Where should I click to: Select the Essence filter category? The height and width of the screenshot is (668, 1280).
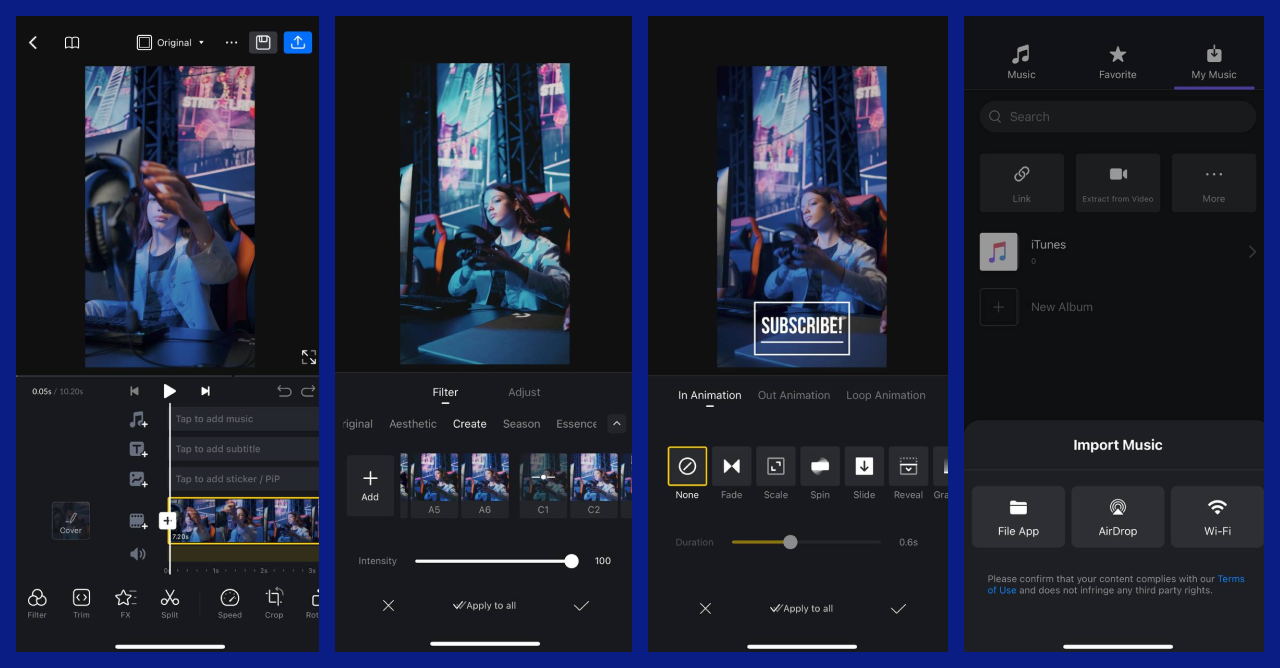click(x=577, y=424)
